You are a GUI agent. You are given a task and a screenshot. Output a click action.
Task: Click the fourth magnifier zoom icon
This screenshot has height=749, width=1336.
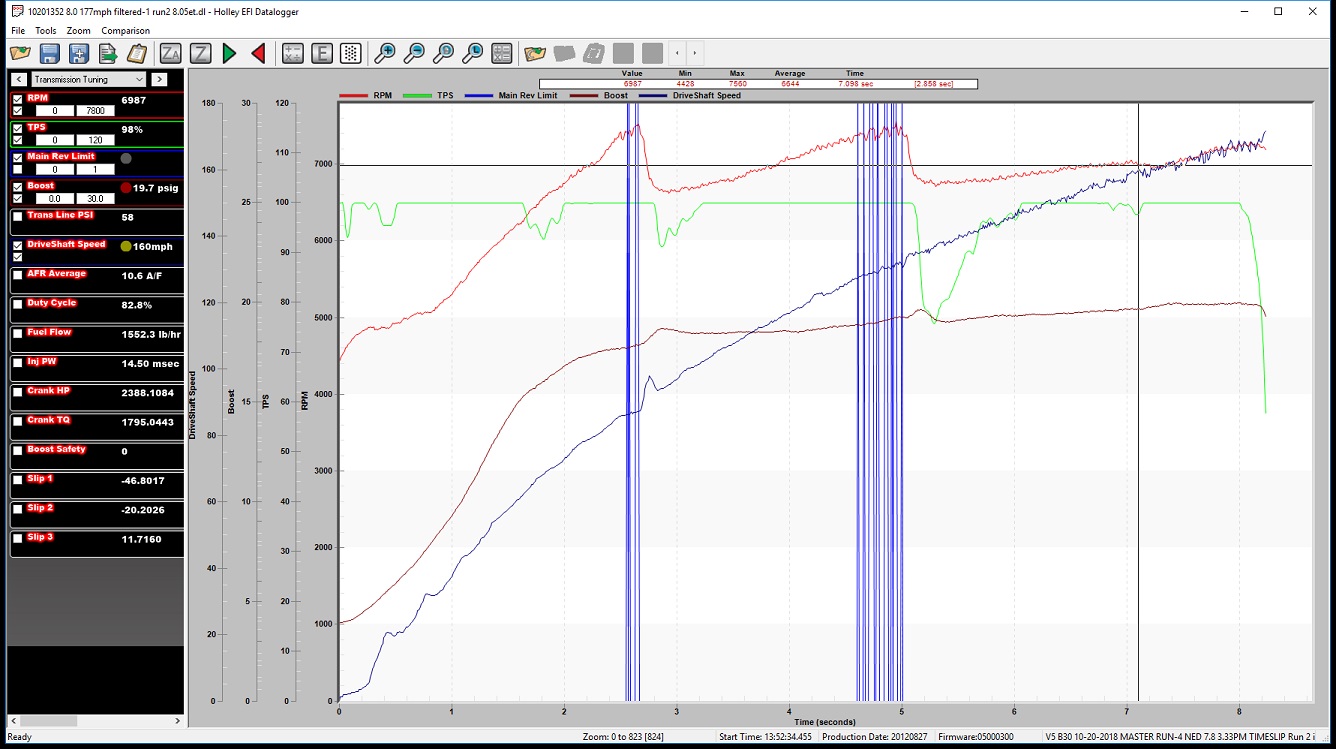click(472, 53)
